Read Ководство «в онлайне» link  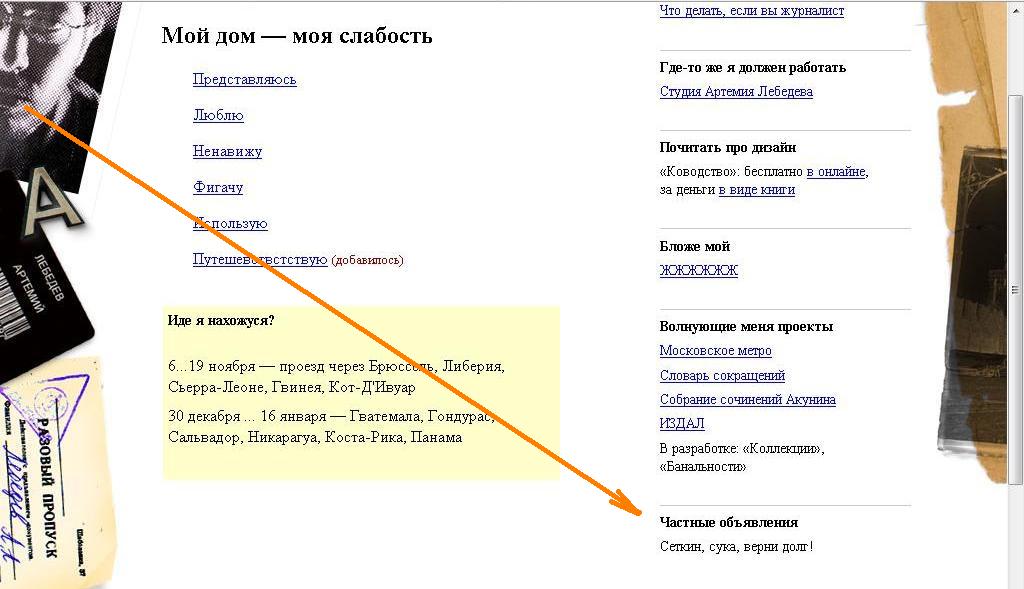(x=836, y=172)
